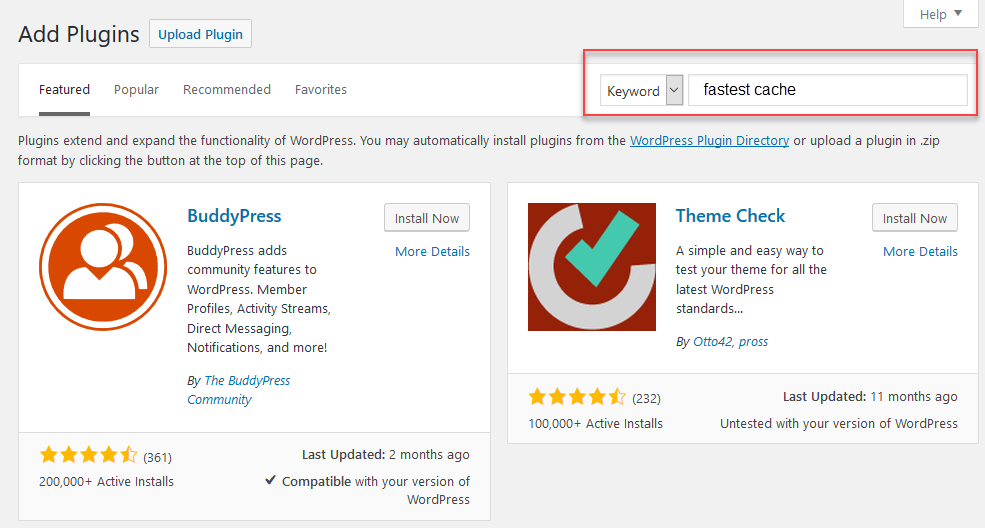Viewport: 985px width, 528px height.
Task: Click BuddyPress star rating
Action: click(x=88, y=456)
